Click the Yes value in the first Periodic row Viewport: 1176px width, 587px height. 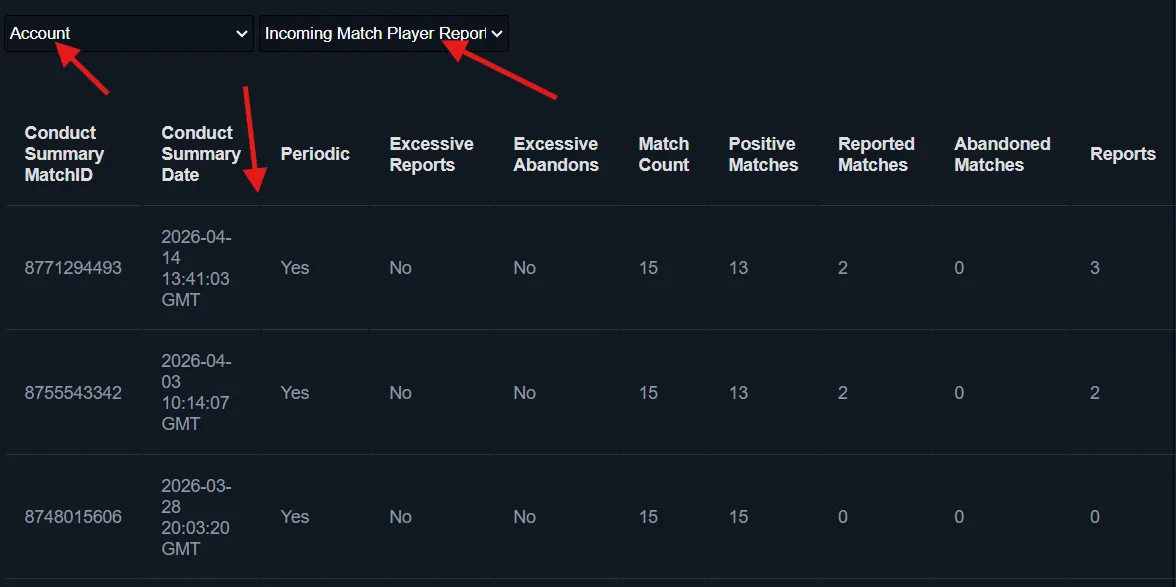click(x=294, y=268)
